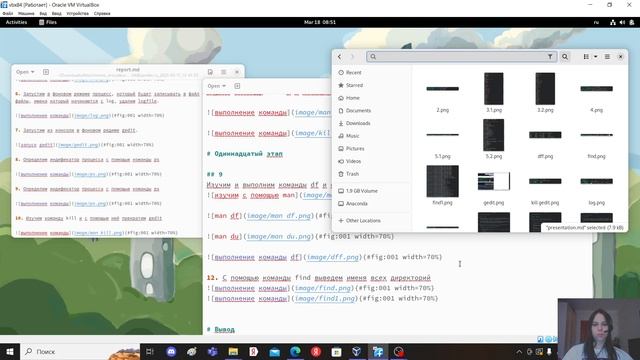The width and height of the screenshot is (640, 360).
Task: Open the Files app menu in top bar
Action: 48,22
